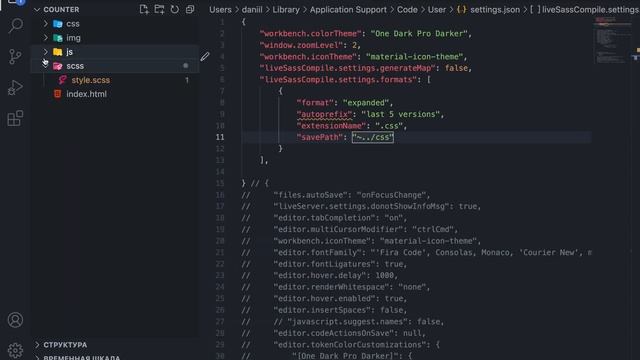Click the style.scss Sass file icon
This screenshot has height=360, width=640.
(62, 80)
